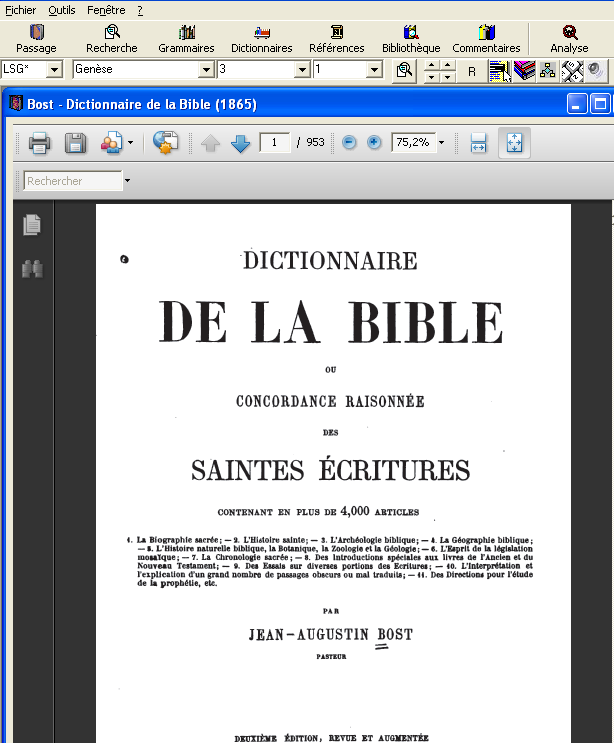Zoom out the PDF with minus button

(349, 142)
